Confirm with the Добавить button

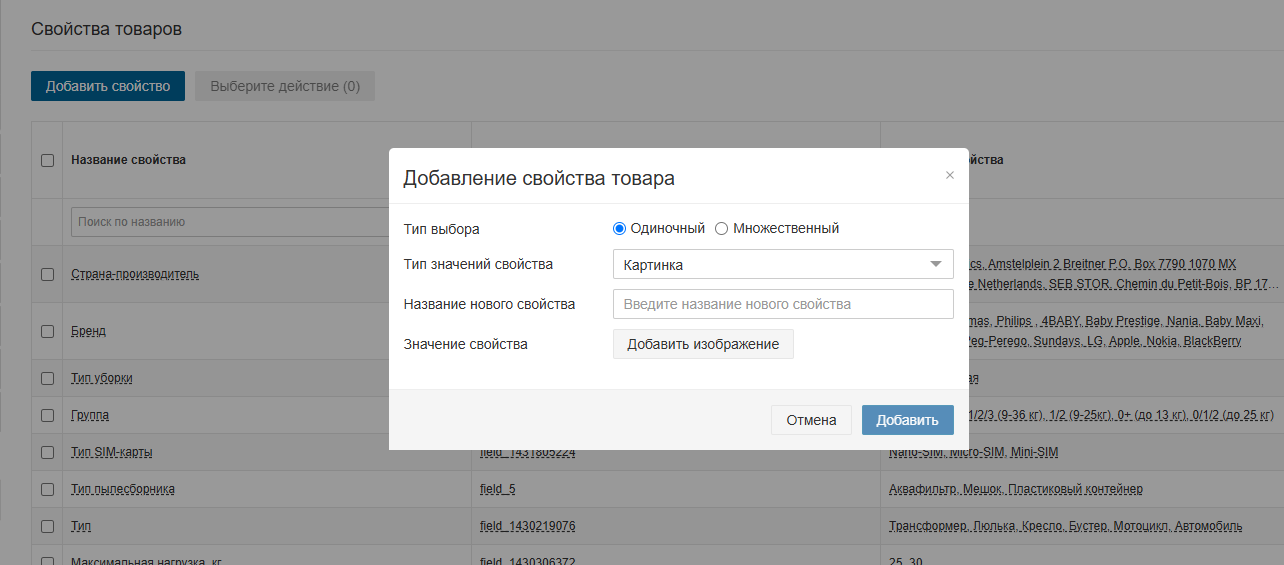[x=908, y=420]
